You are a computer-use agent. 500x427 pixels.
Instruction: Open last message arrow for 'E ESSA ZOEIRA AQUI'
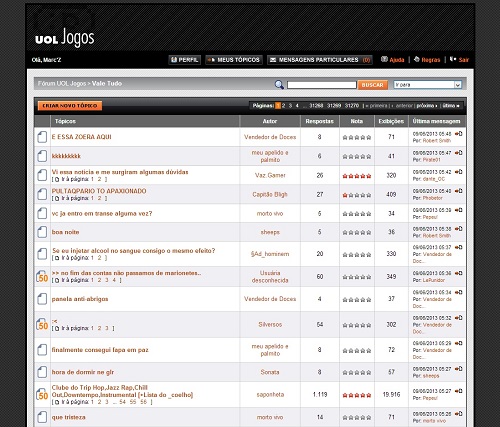(x=459, y=134)
